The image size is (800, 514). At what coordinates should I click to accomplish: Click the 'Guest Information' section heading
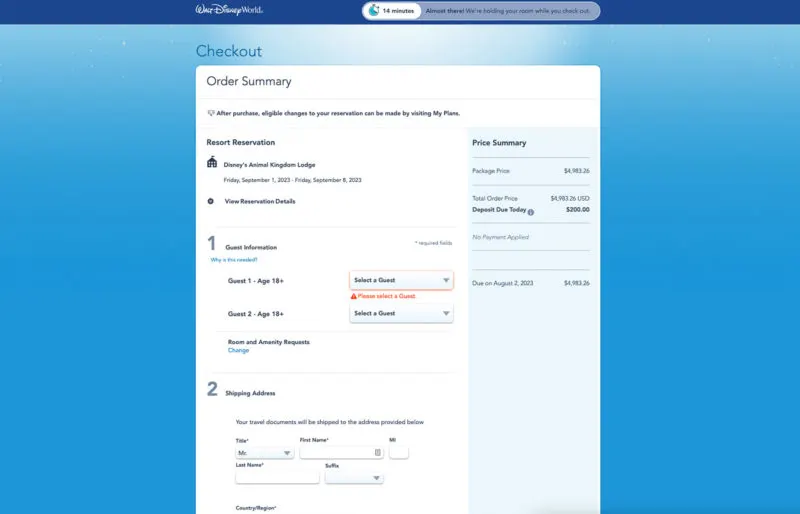[x=251, y=248]
